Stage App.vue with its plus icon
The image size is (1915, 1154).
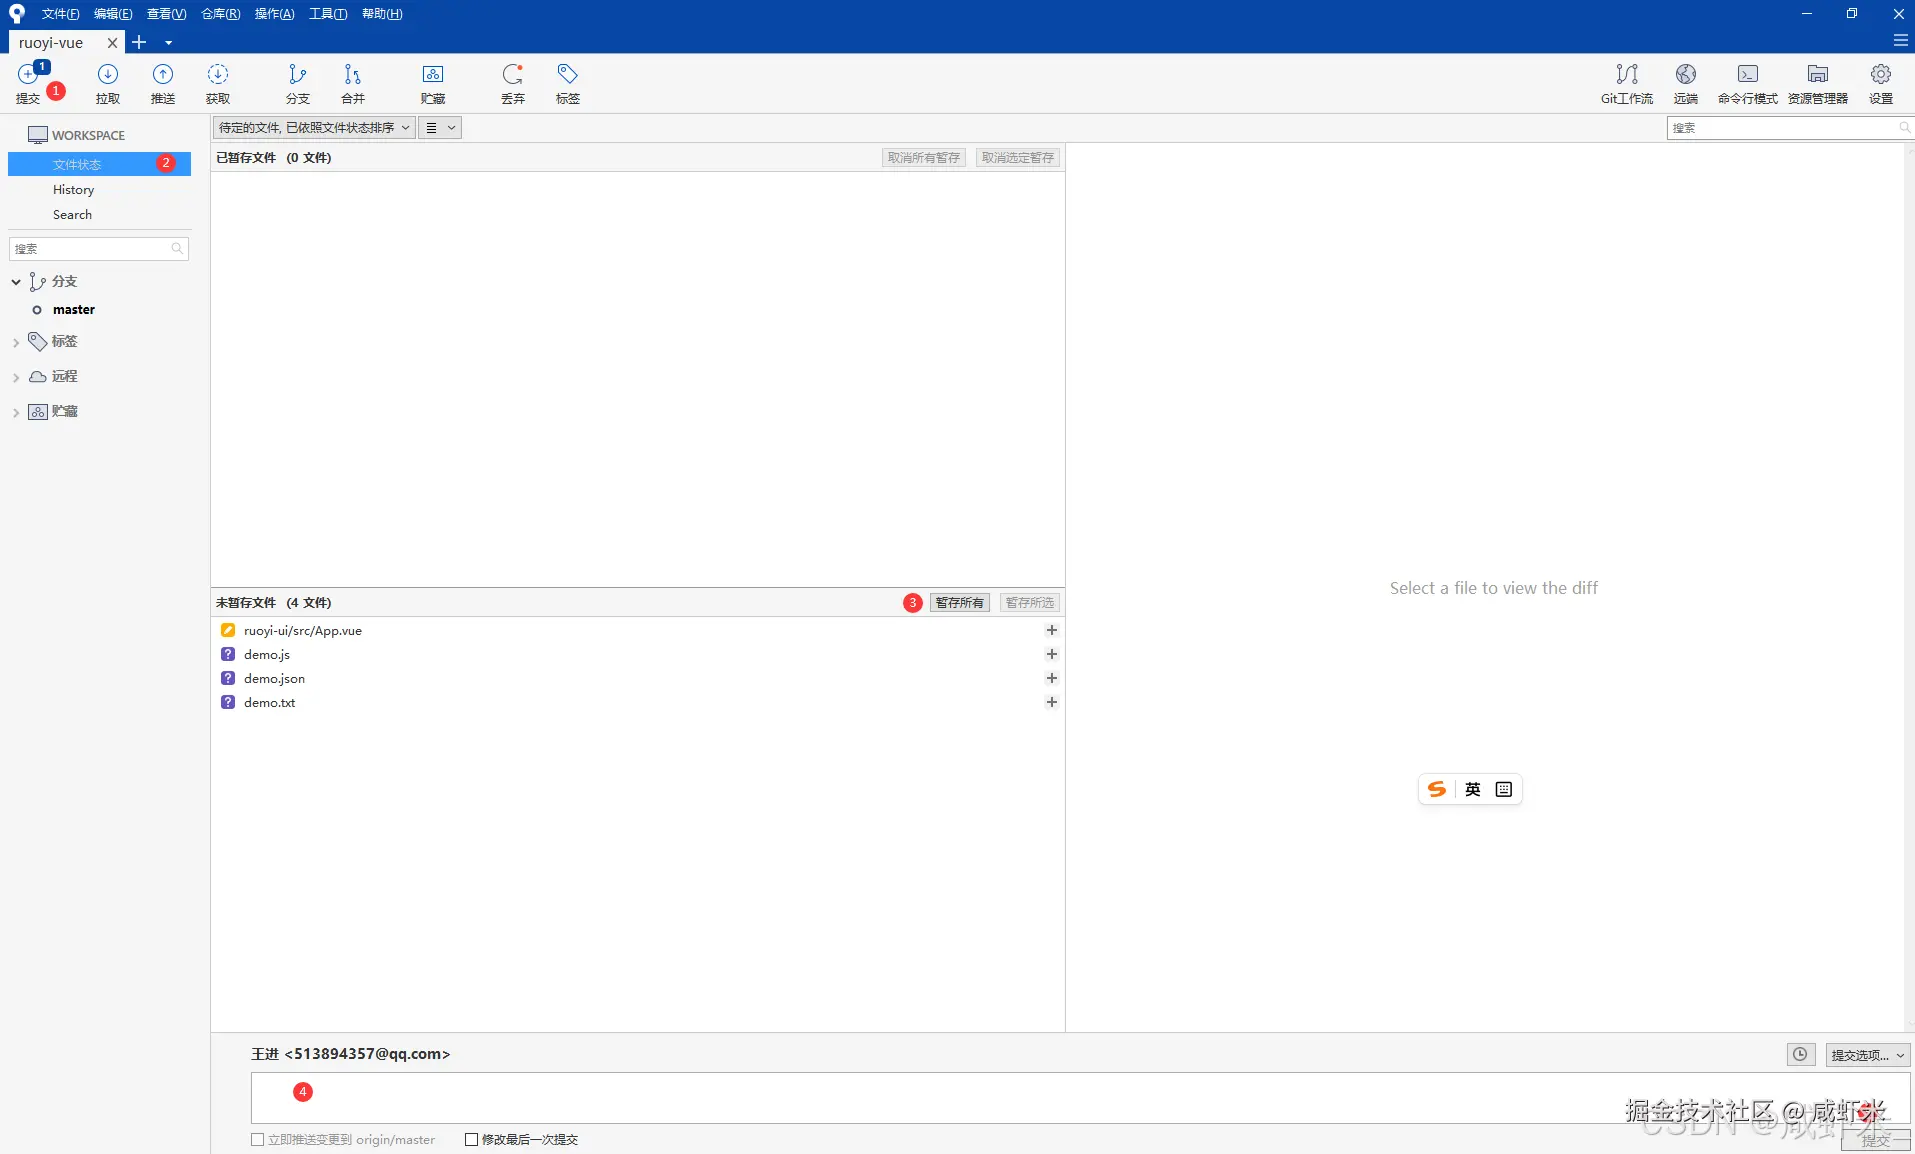click(x=1052, y=630)
